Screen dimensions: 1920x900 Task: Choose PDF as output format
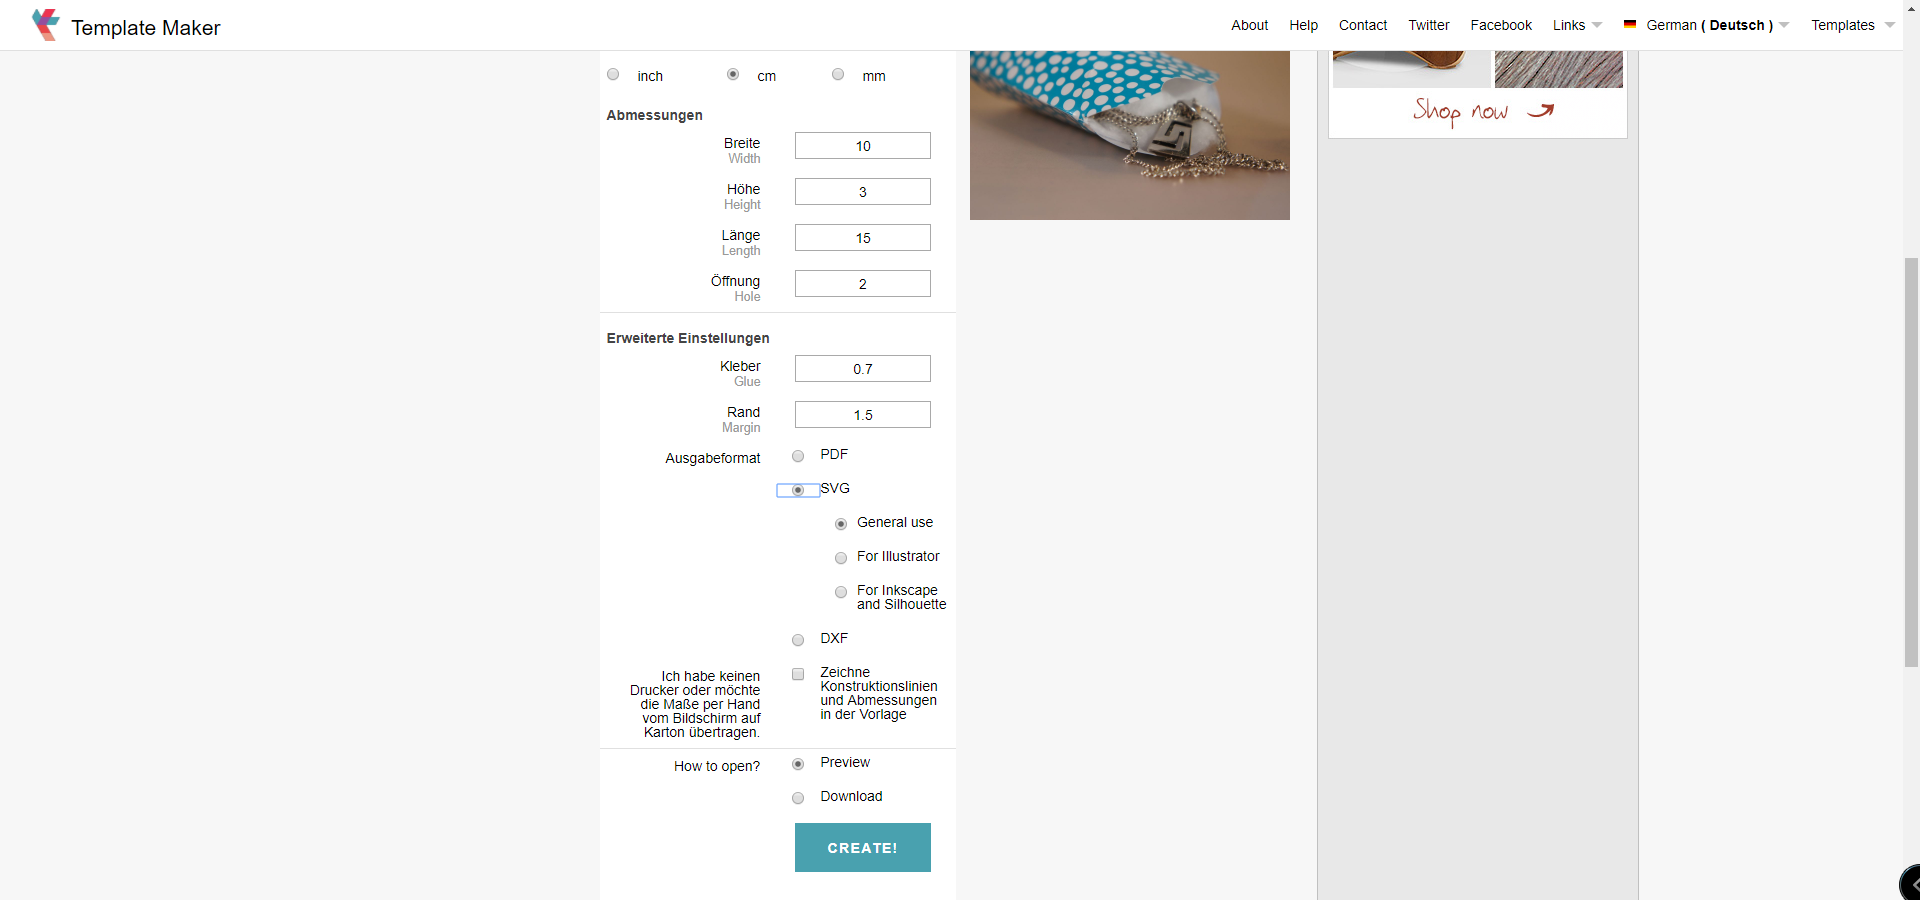[x=798, y=456]
